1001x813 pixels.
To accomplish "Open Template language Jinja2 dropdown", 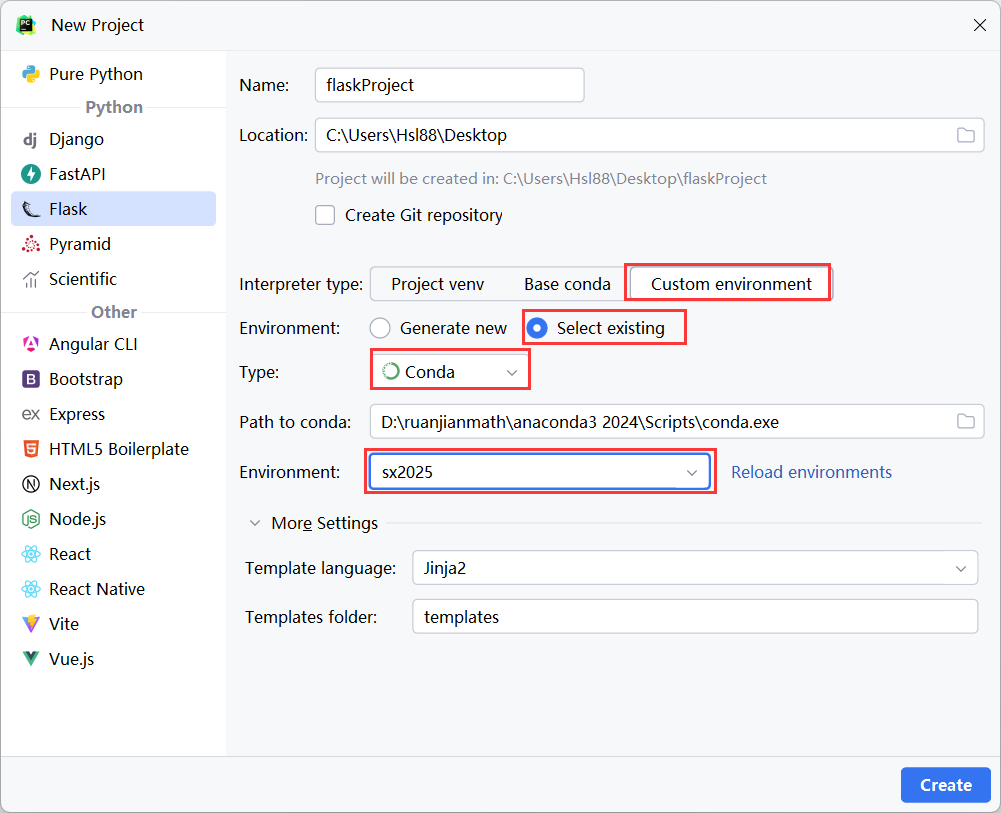I will coord(695,568).
